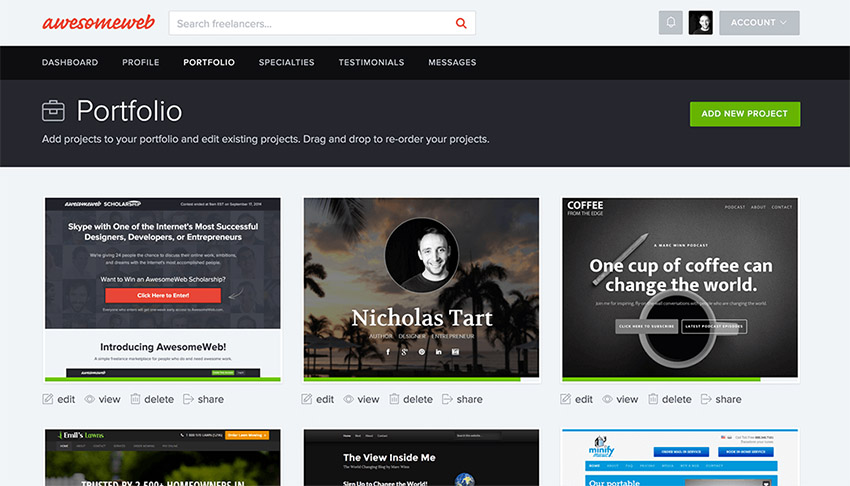Screen dimensions: 850x486
Task: Click the red search magnifier icon
Action: click(461, 23)
